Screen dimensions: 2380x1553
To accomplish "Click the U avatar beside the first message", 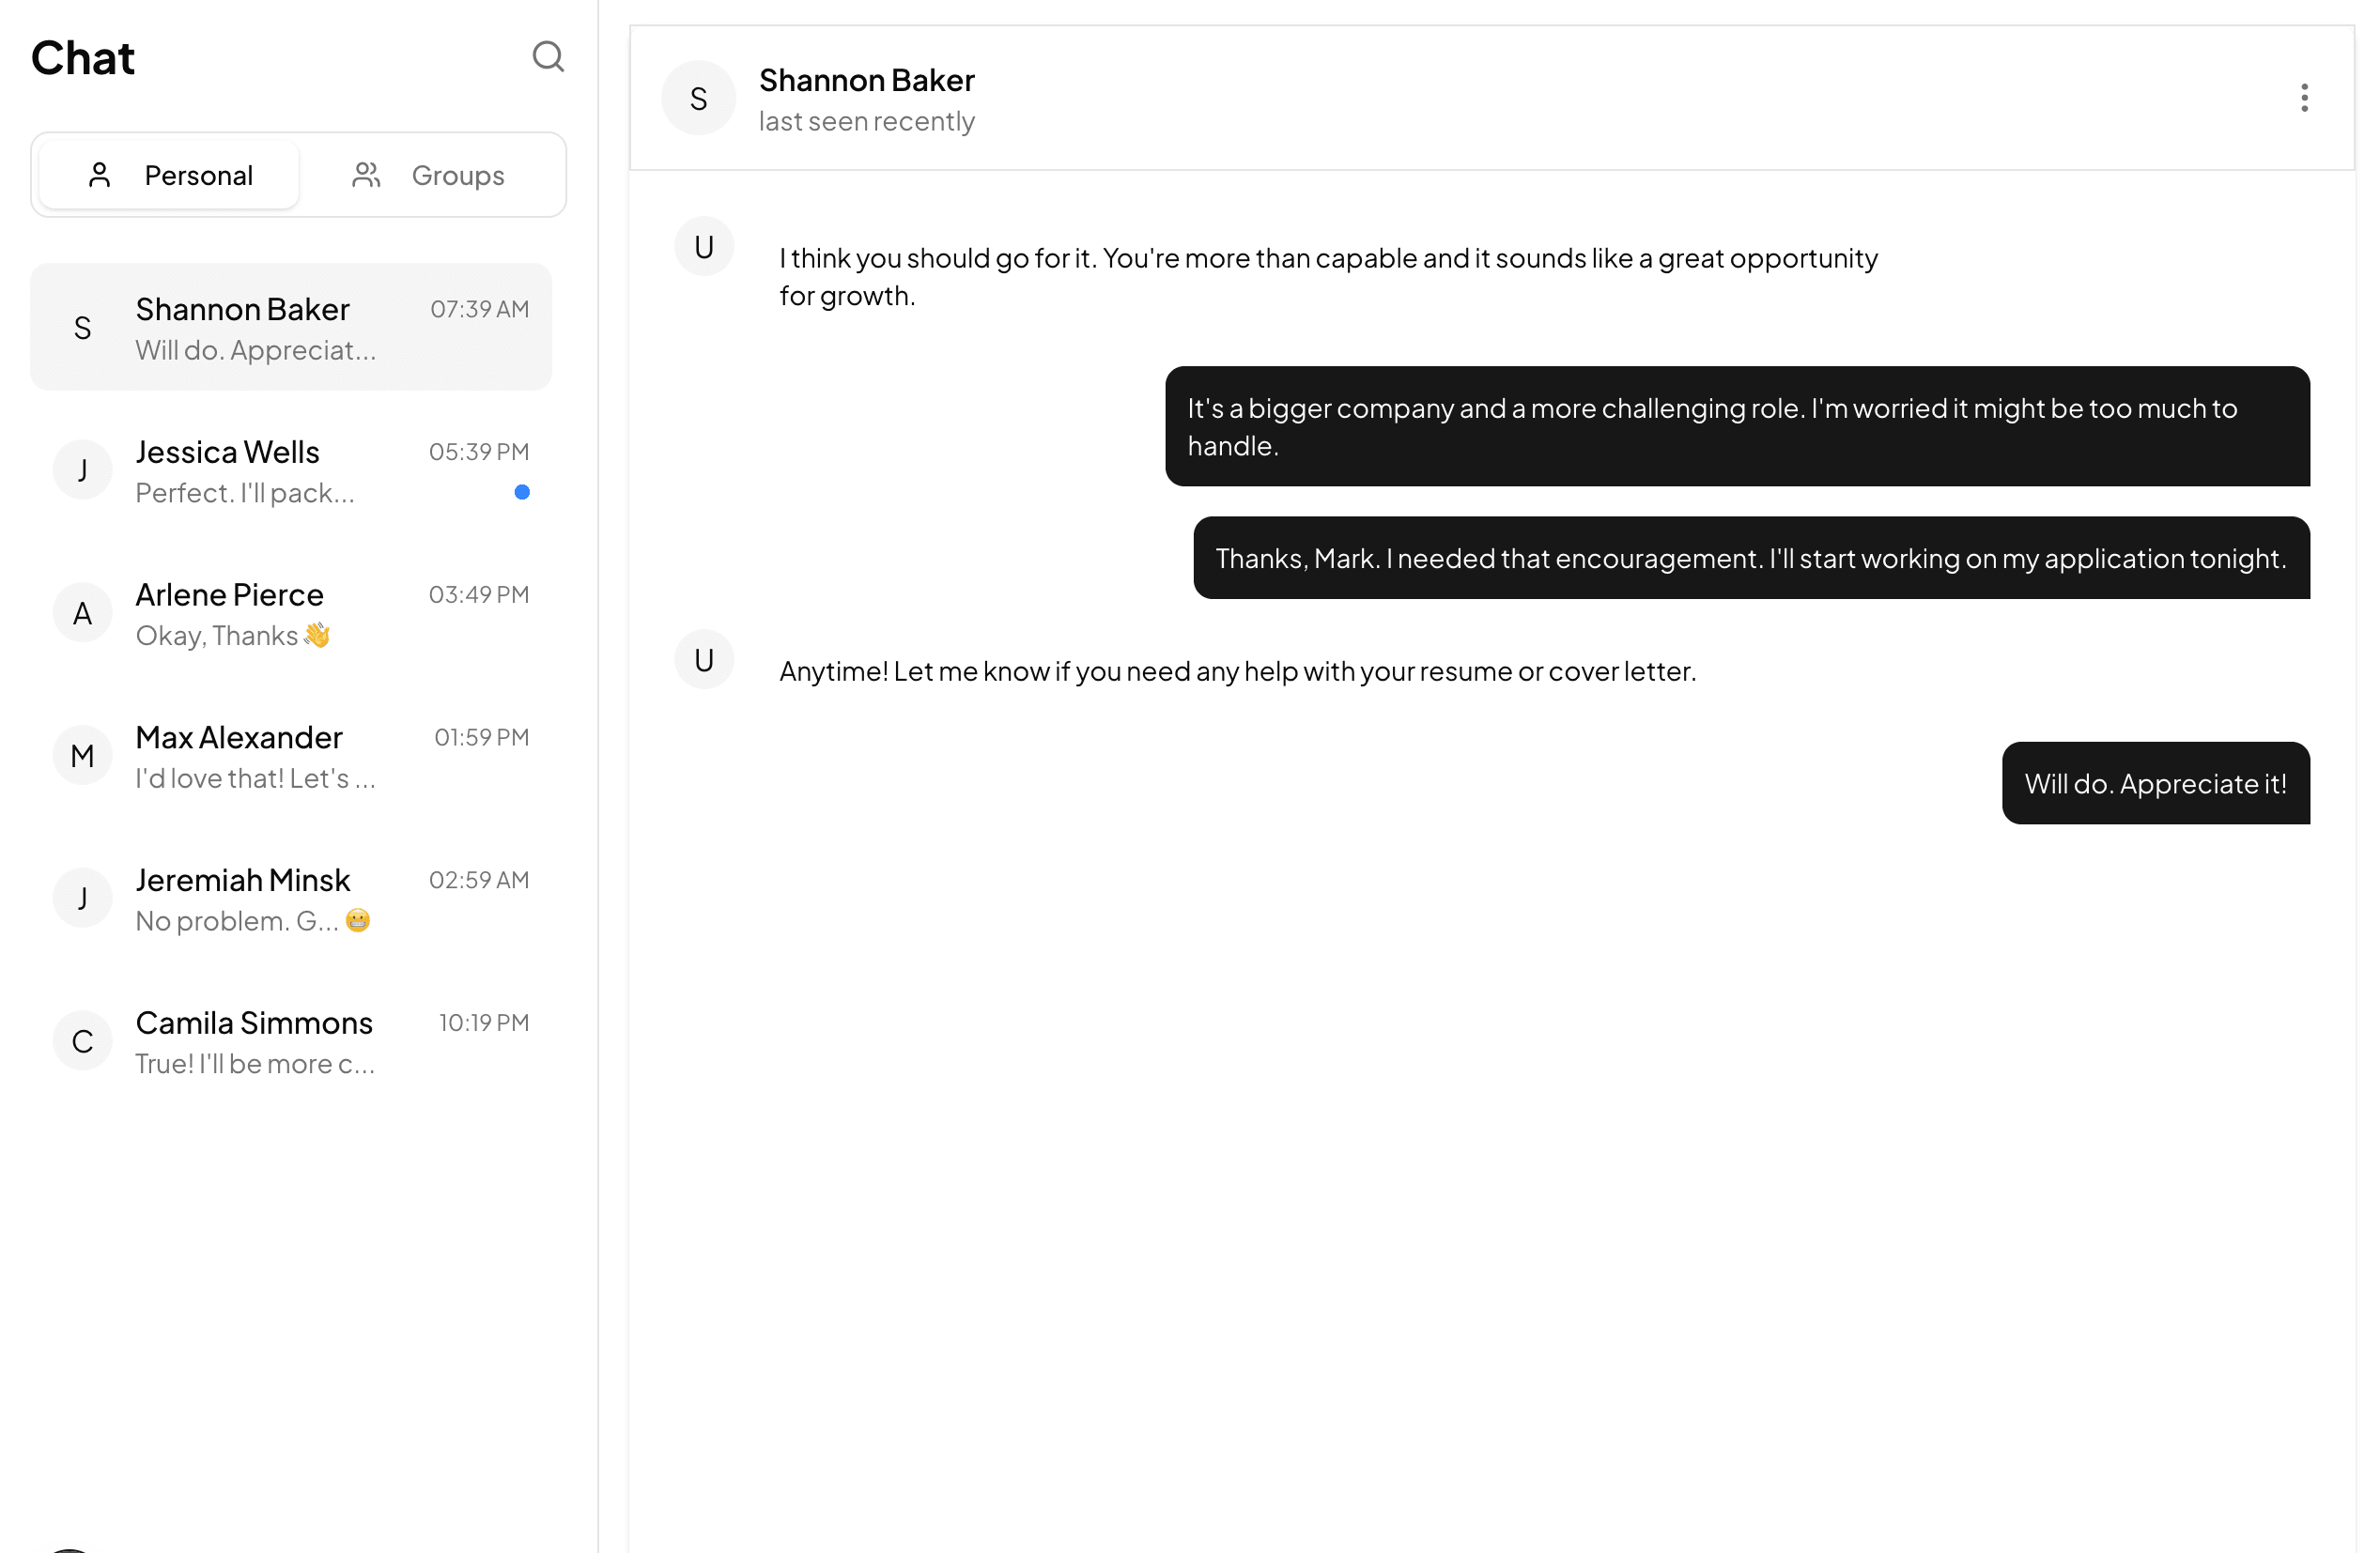I will pos(704,246).
